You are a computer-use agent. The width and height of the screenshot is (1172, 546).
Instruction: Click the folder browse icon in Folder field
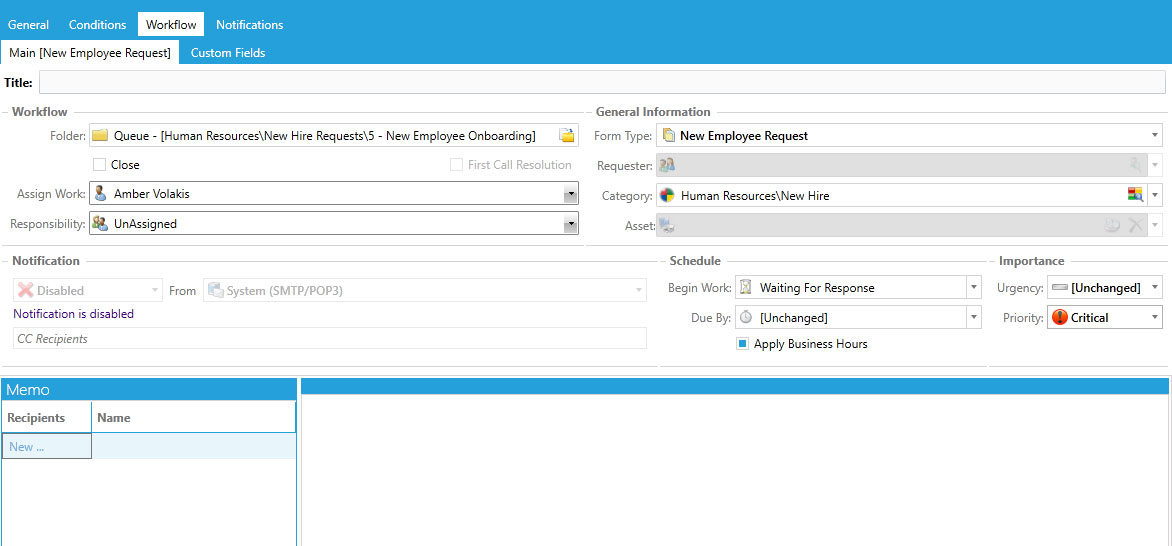coord(567,136)
